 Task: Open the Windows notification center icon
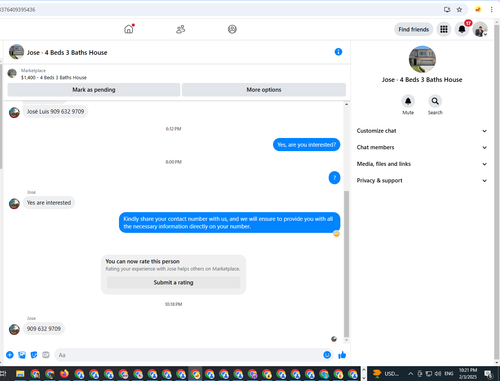pos(489,374)
